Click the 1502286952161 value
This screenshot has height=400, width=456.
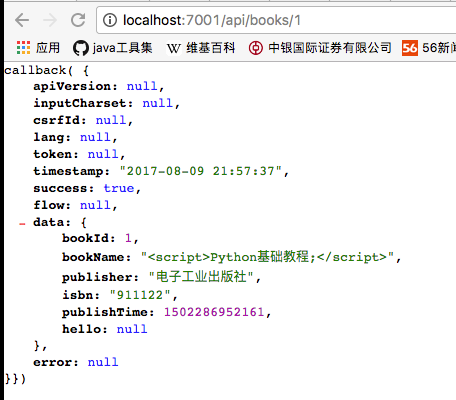pos(214,312)
